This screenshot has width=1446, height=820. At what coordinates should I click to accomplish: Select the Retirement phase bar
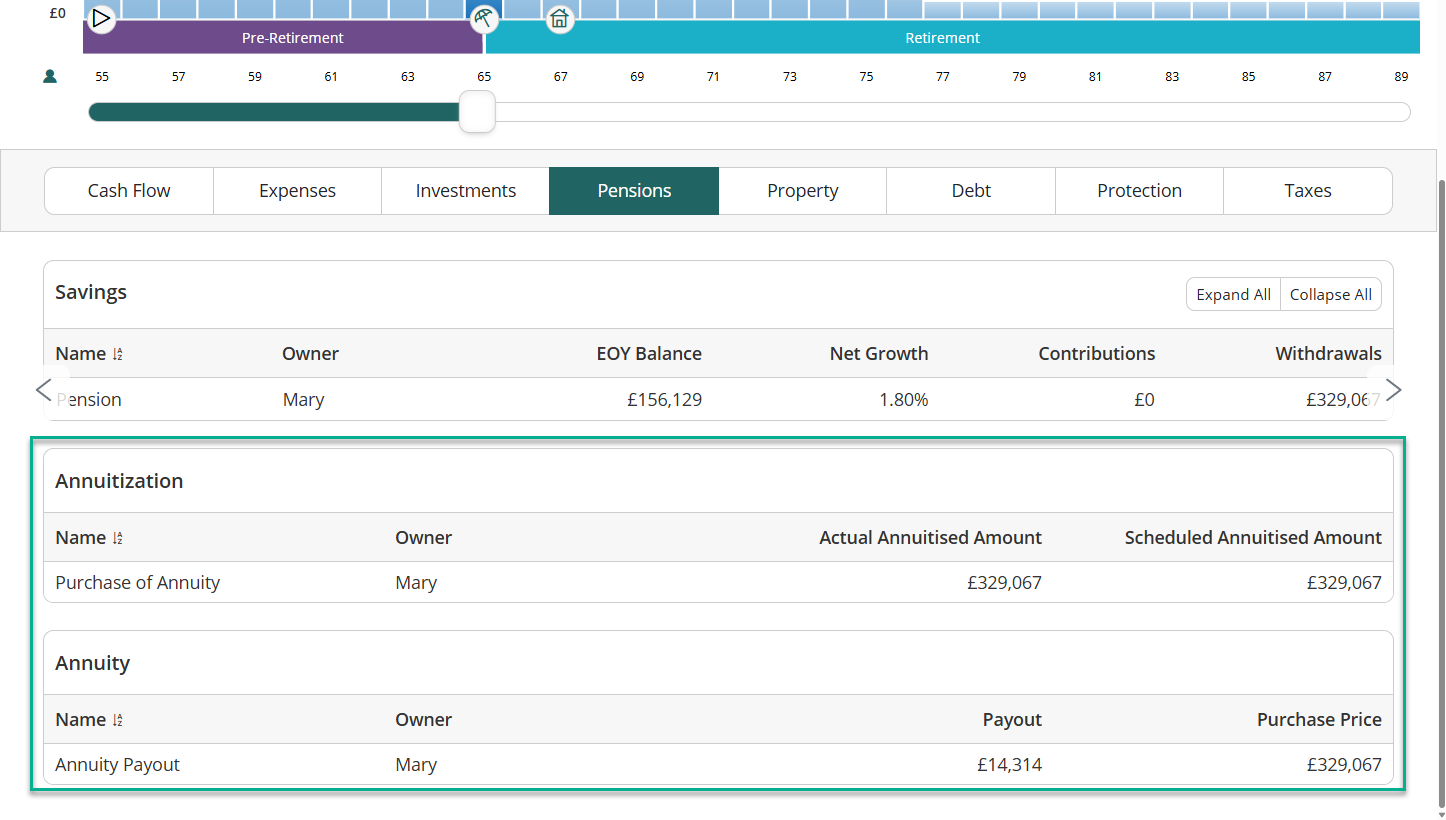[942, 38]
